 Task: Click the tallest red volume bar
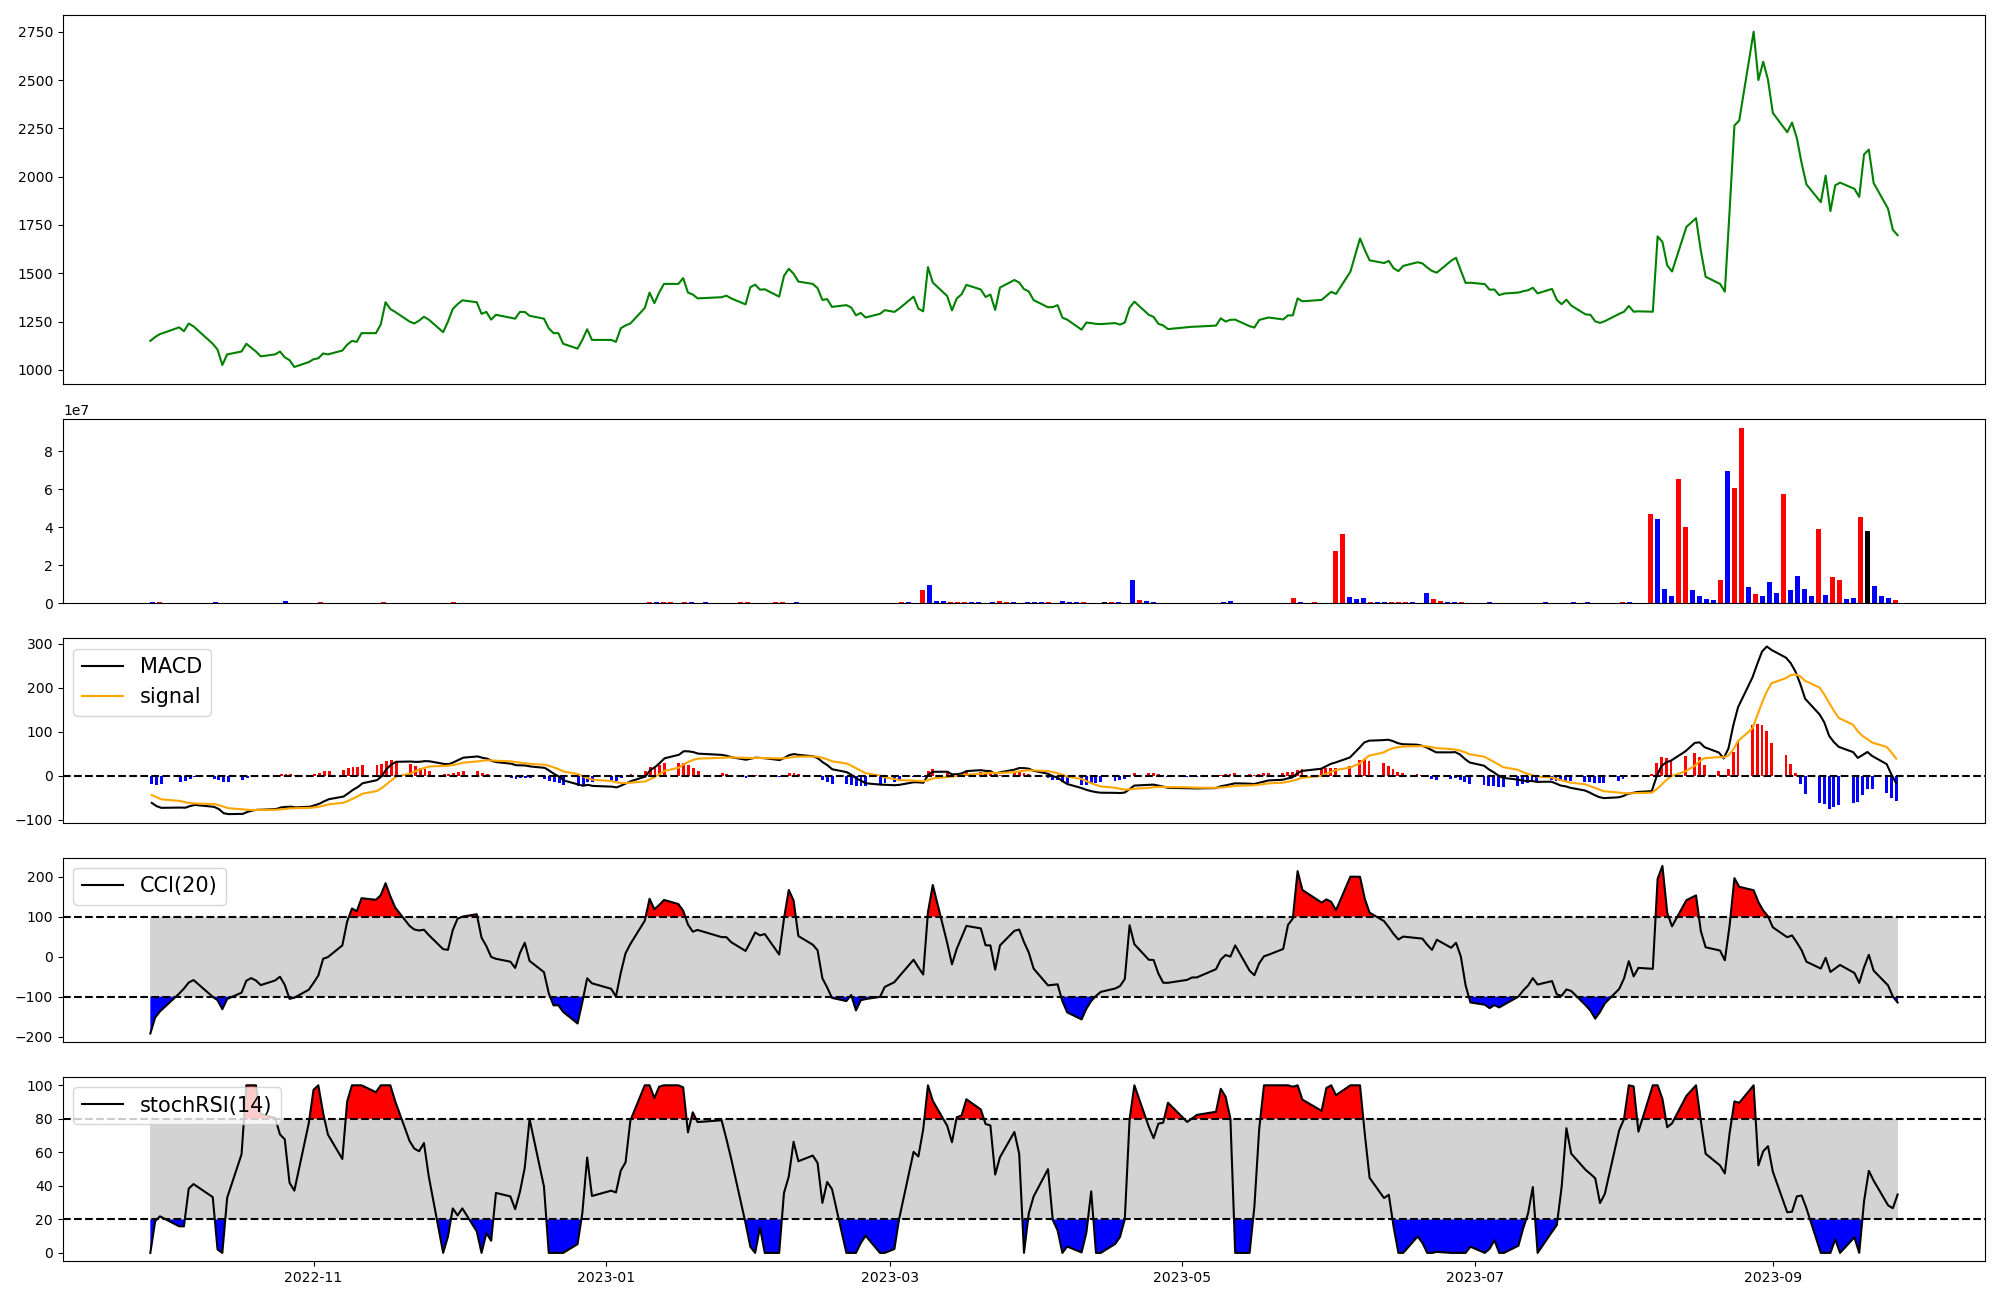pyautogui.click(x=1741, y=515)
